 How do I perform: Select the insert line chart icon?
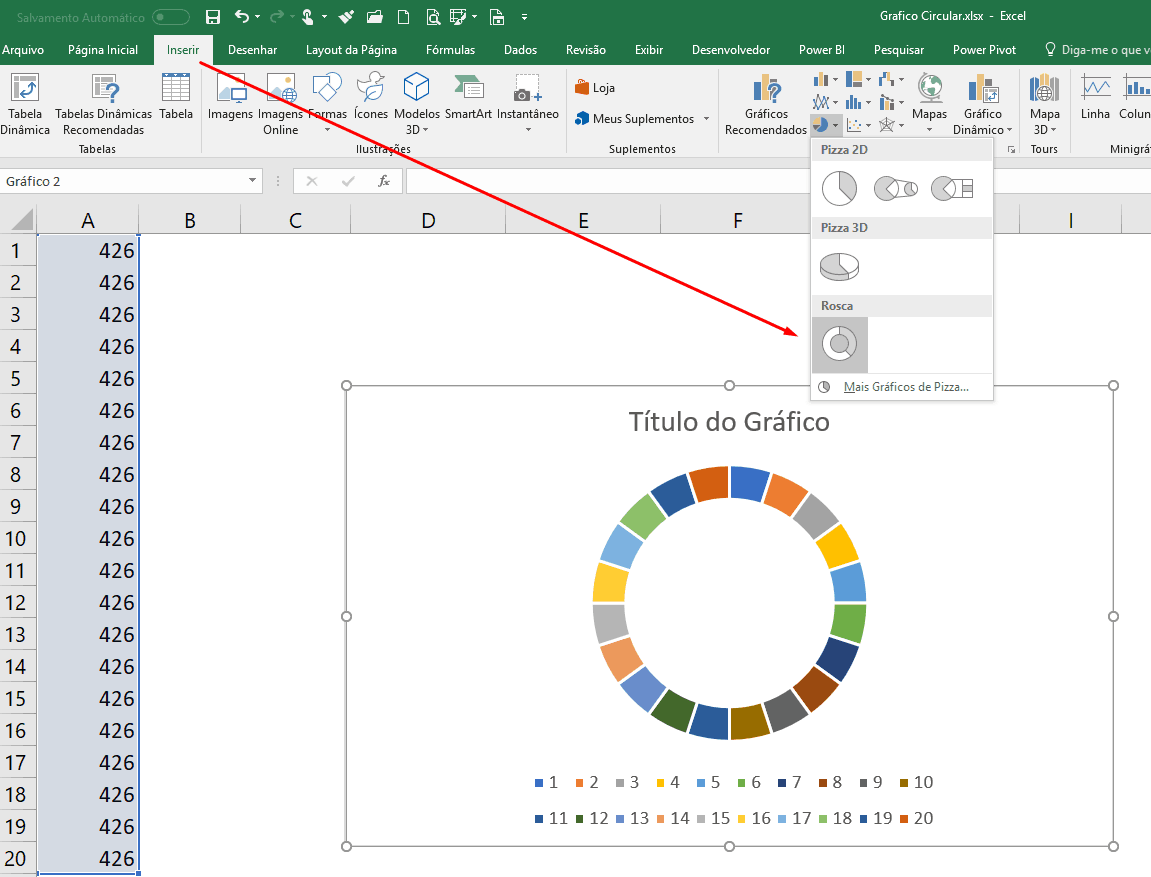[820, 100]
